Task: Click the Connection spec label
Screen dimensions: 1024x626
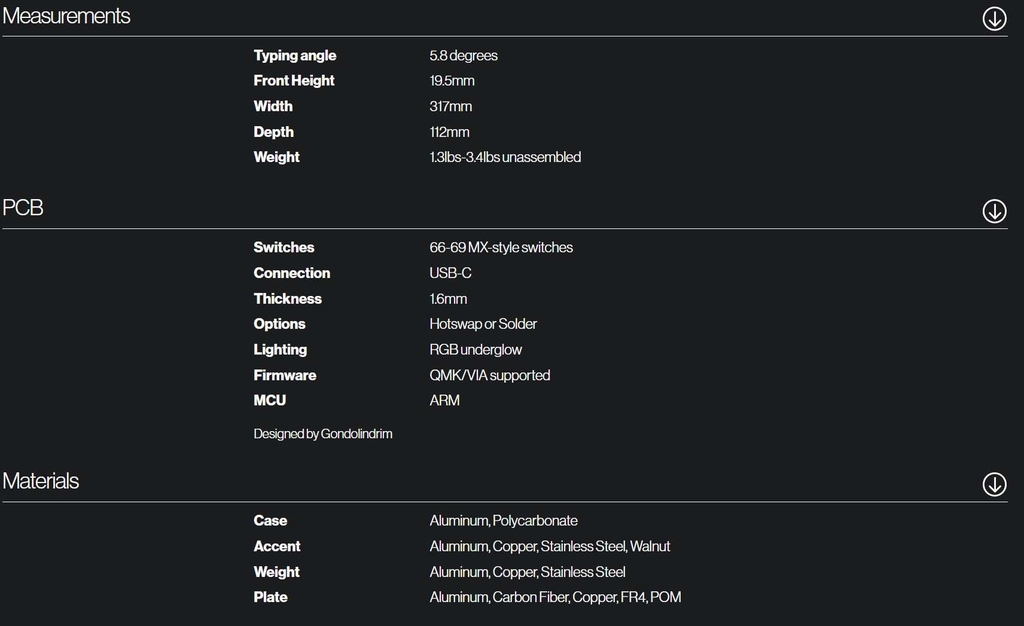Action: (x=292, y=273)
